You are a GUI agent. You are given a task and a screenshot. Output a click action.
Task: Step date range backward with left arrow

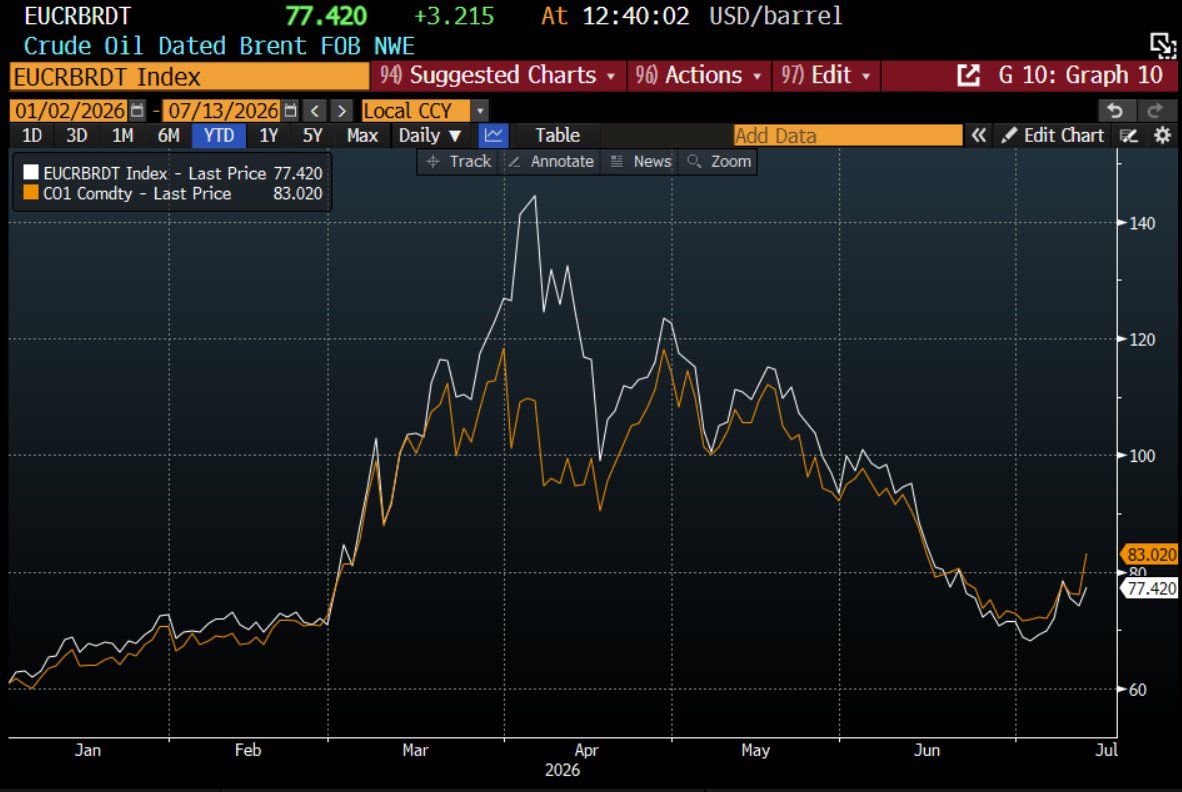315,111
